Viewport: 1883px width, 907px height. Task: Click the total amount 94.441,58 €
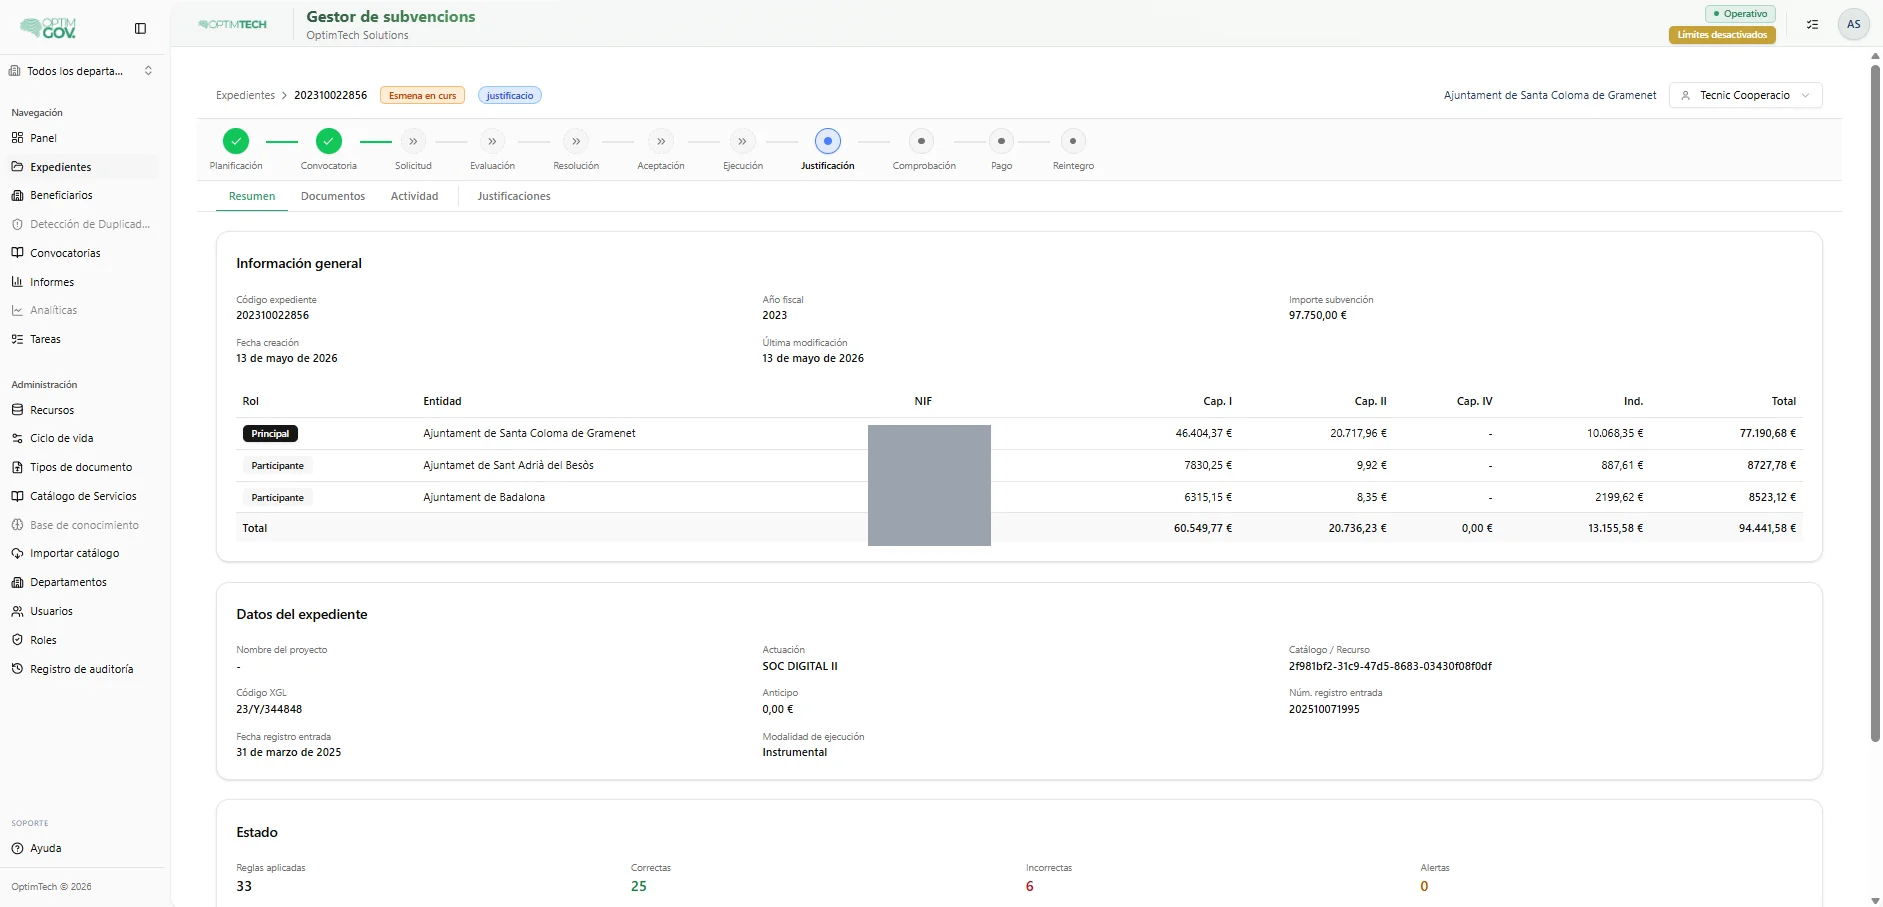pos(1767,528)
